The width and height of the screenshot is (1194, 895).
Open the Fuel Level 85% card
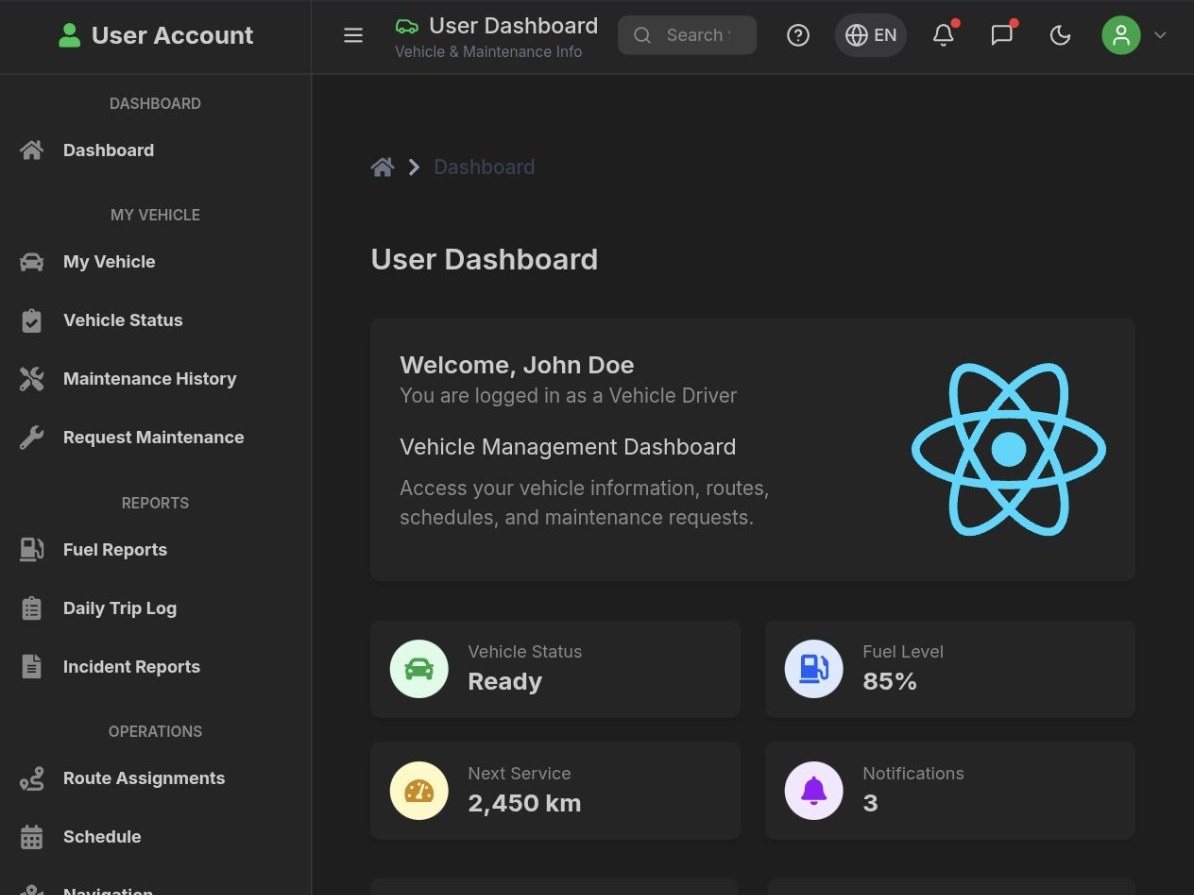(x=950, y=669)
